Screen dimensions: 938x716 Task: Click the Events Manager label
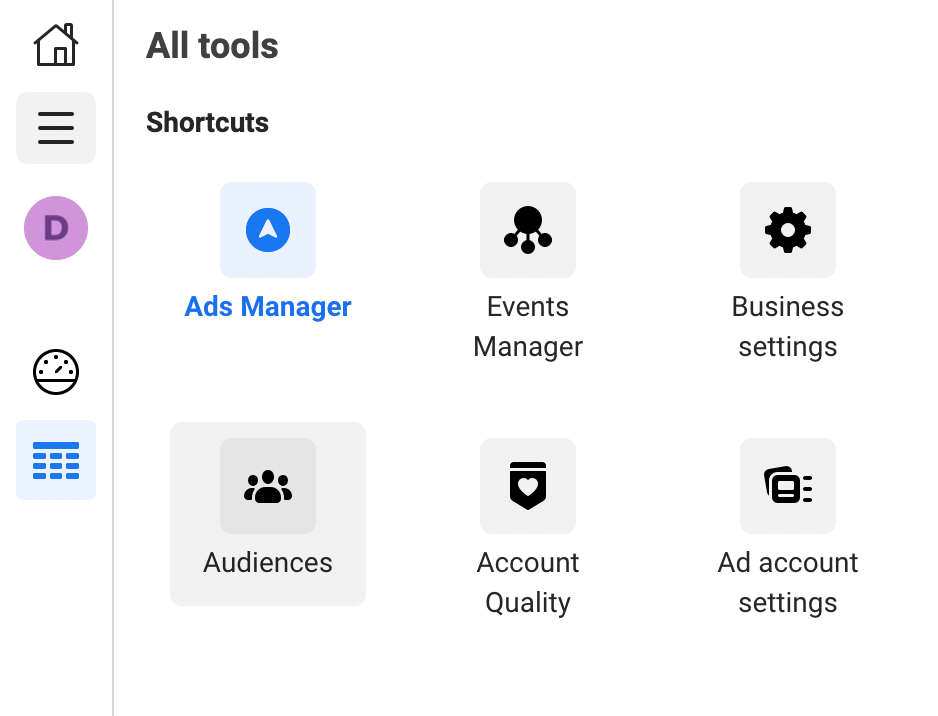click(528, 327)
